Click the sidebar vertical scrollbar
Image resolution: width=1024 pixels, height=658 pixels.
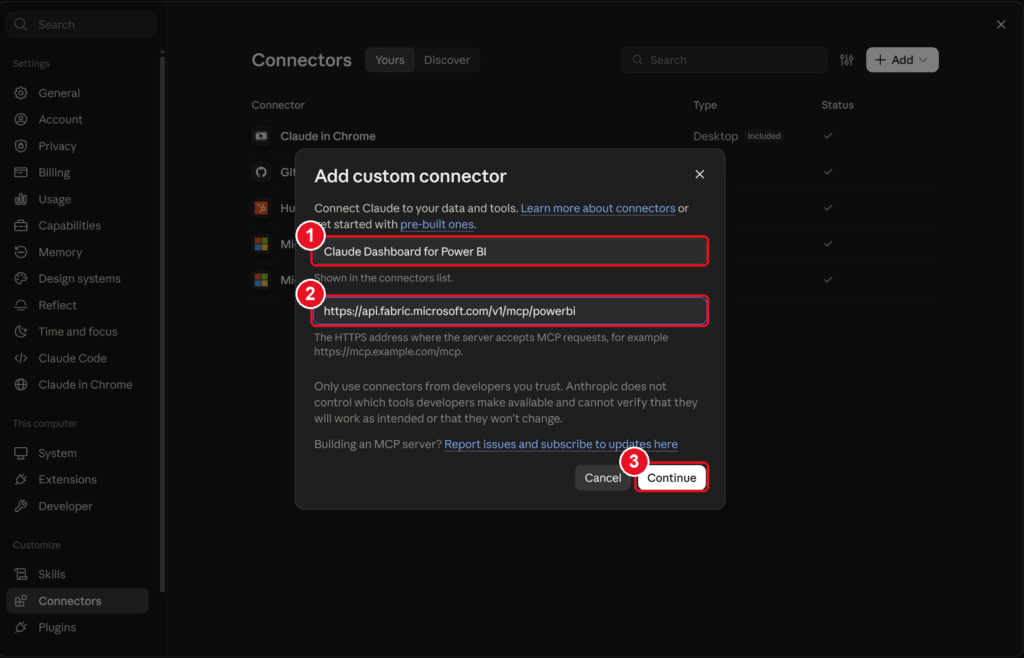click(x=162, y=323)
